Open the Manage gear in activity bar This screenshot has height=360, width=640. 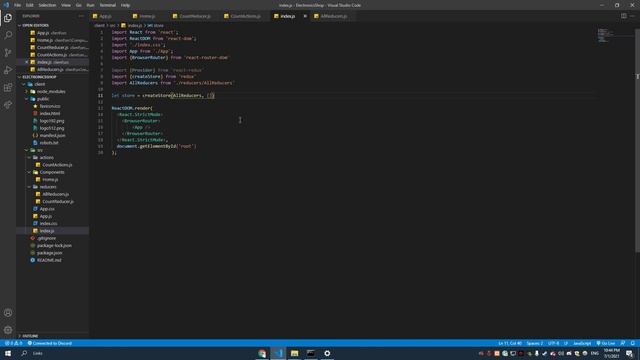[8, 330]
